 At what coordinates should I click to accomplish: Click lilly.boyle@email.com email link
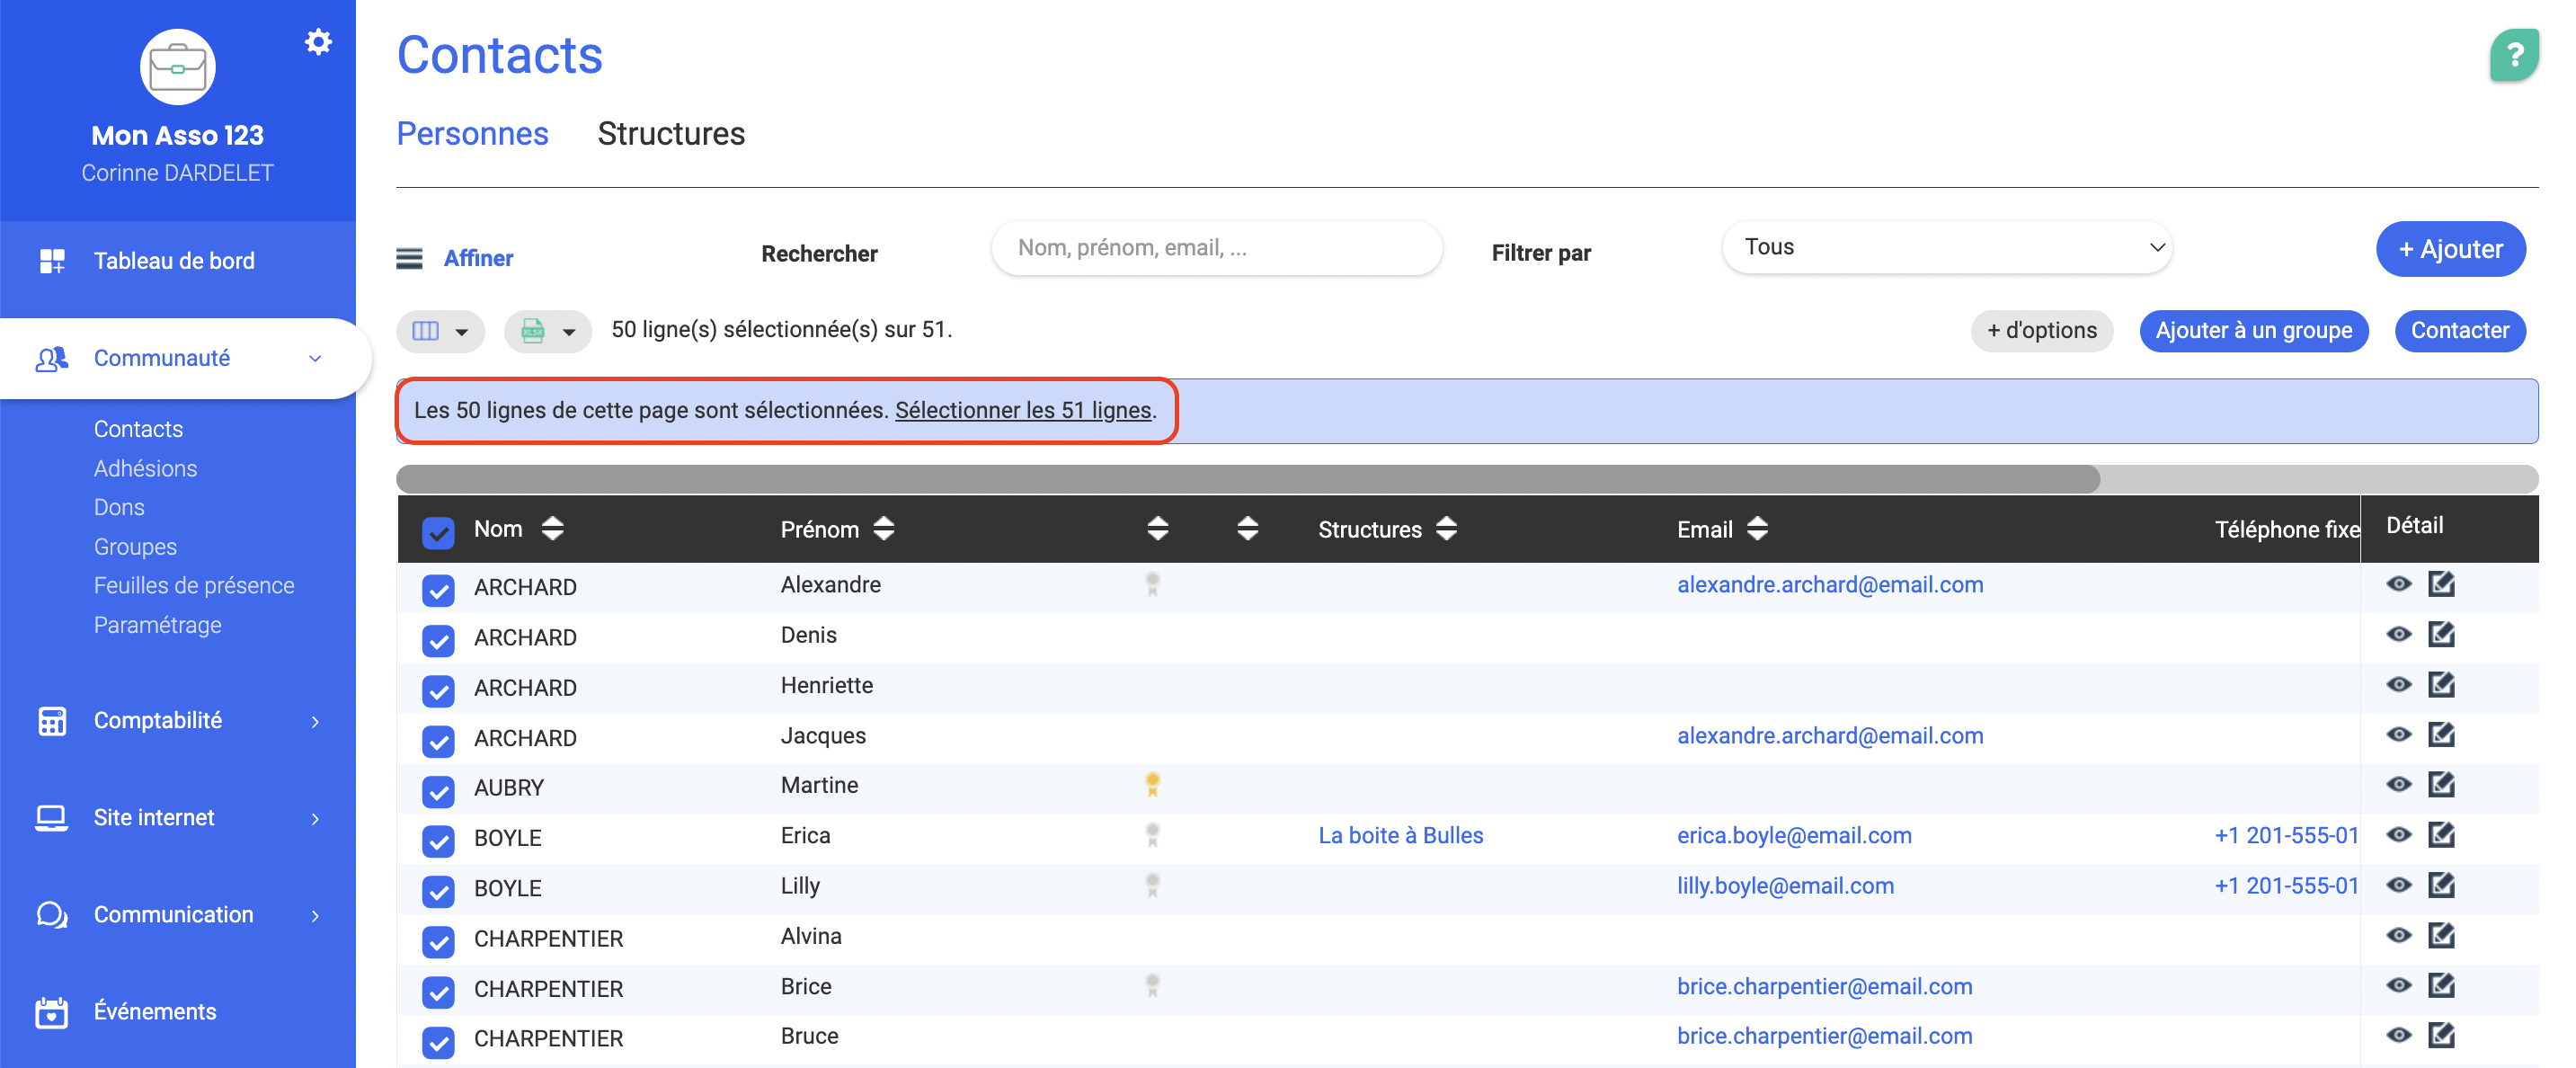[1785, 885]
